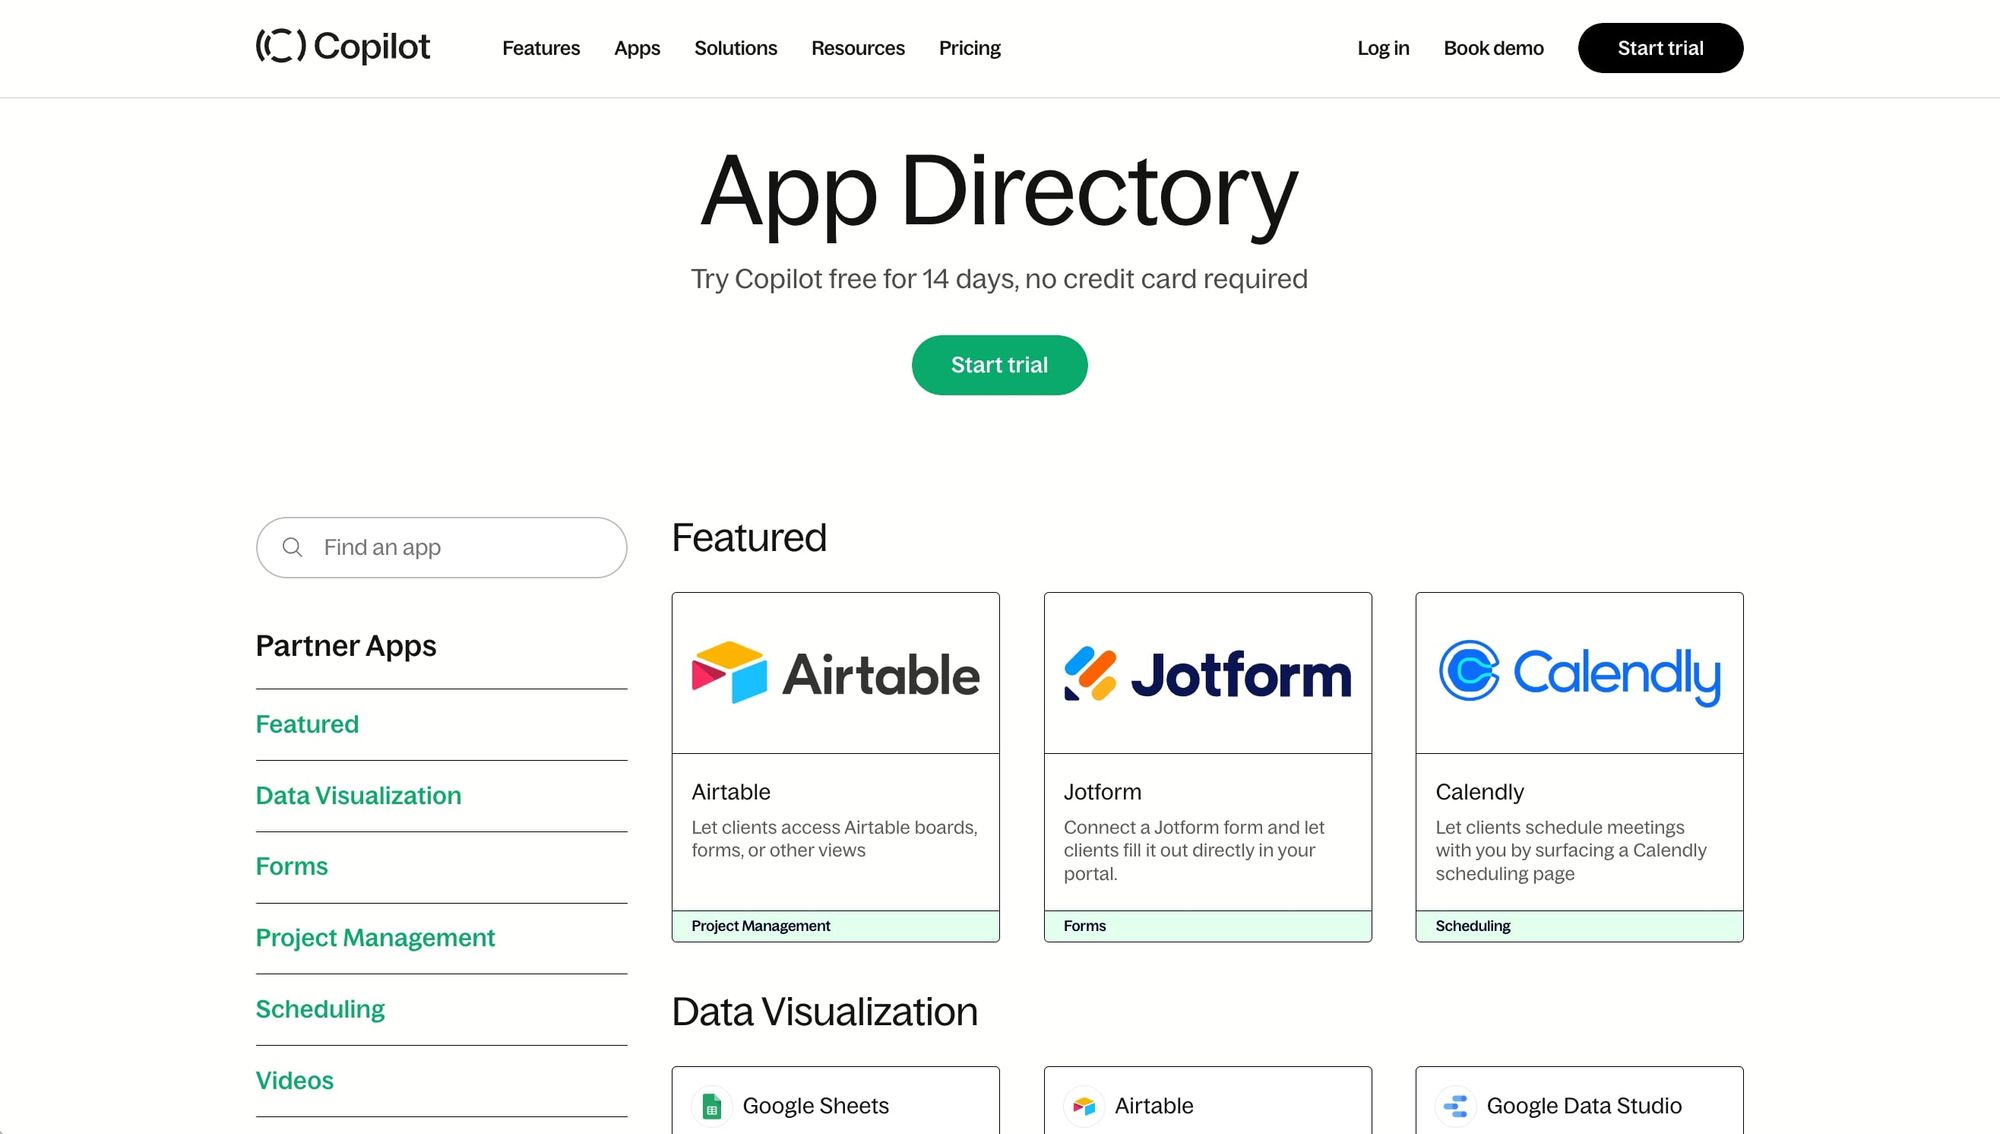Go to the Pricing page
The height and width of the screenshot is (1134, 2000).
[x=969, y=48]
